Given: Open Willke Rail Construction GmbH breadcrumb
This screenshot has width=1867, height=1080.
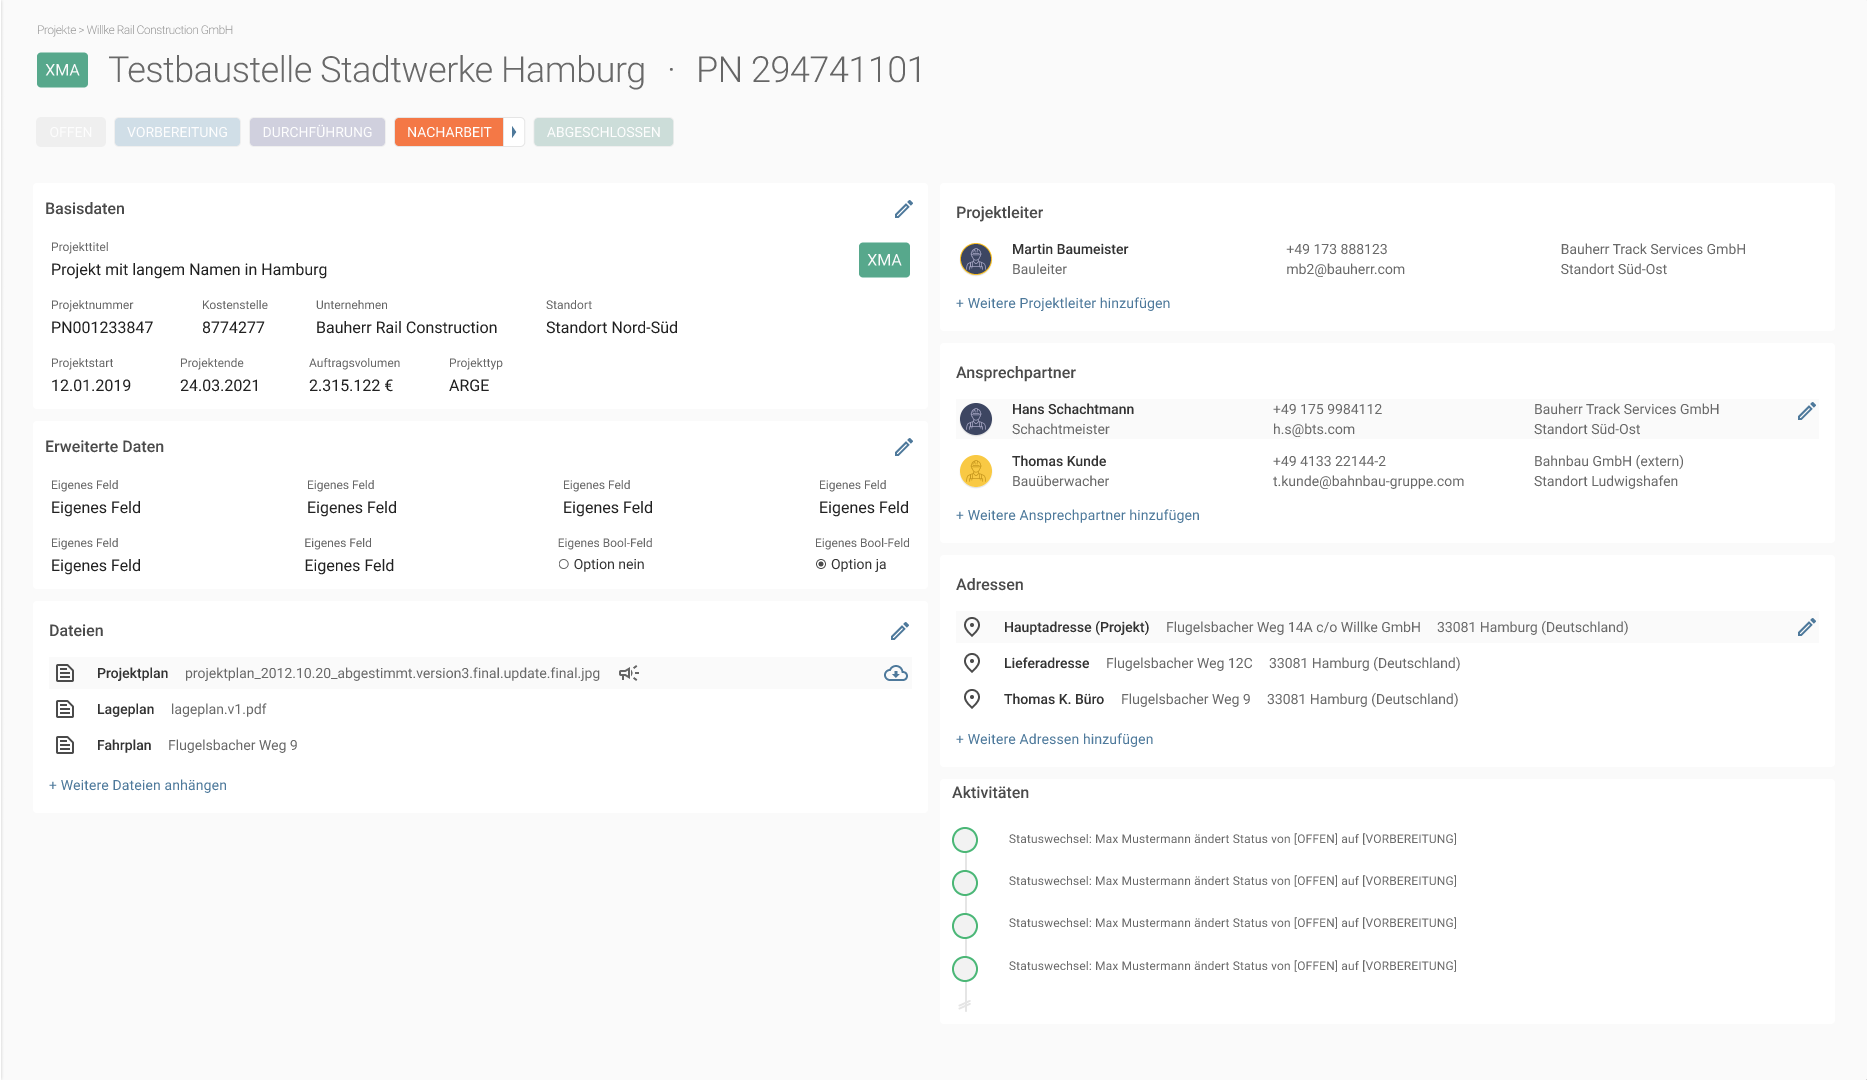Looking at the screenshot, I should tap(160, 30).
